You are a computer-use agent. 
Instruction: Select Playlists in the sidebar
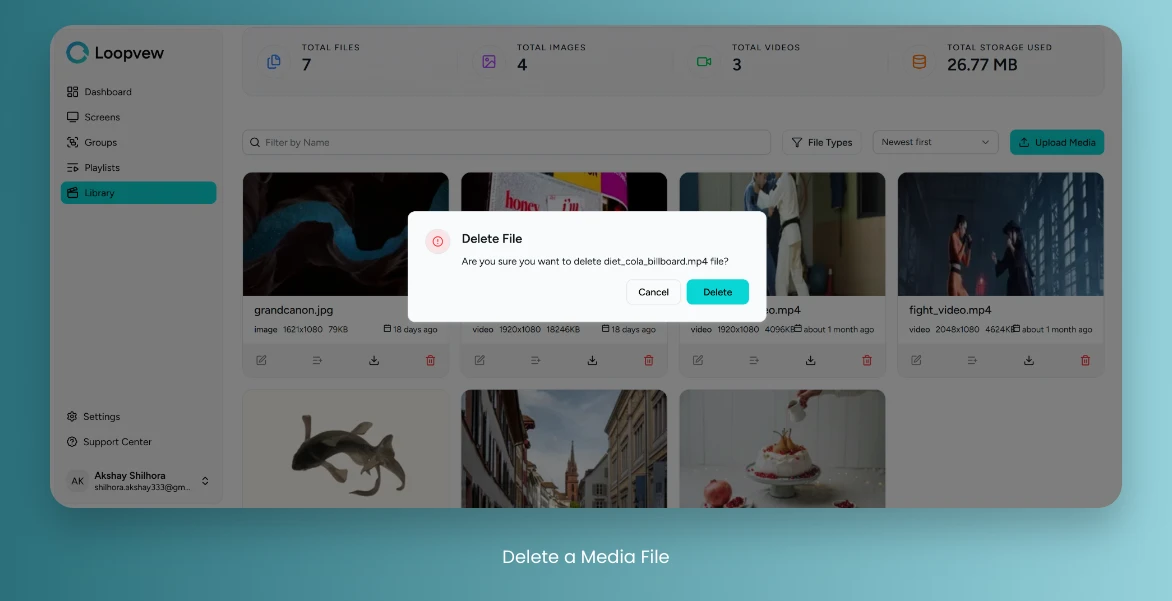click(x=138, y=167)
